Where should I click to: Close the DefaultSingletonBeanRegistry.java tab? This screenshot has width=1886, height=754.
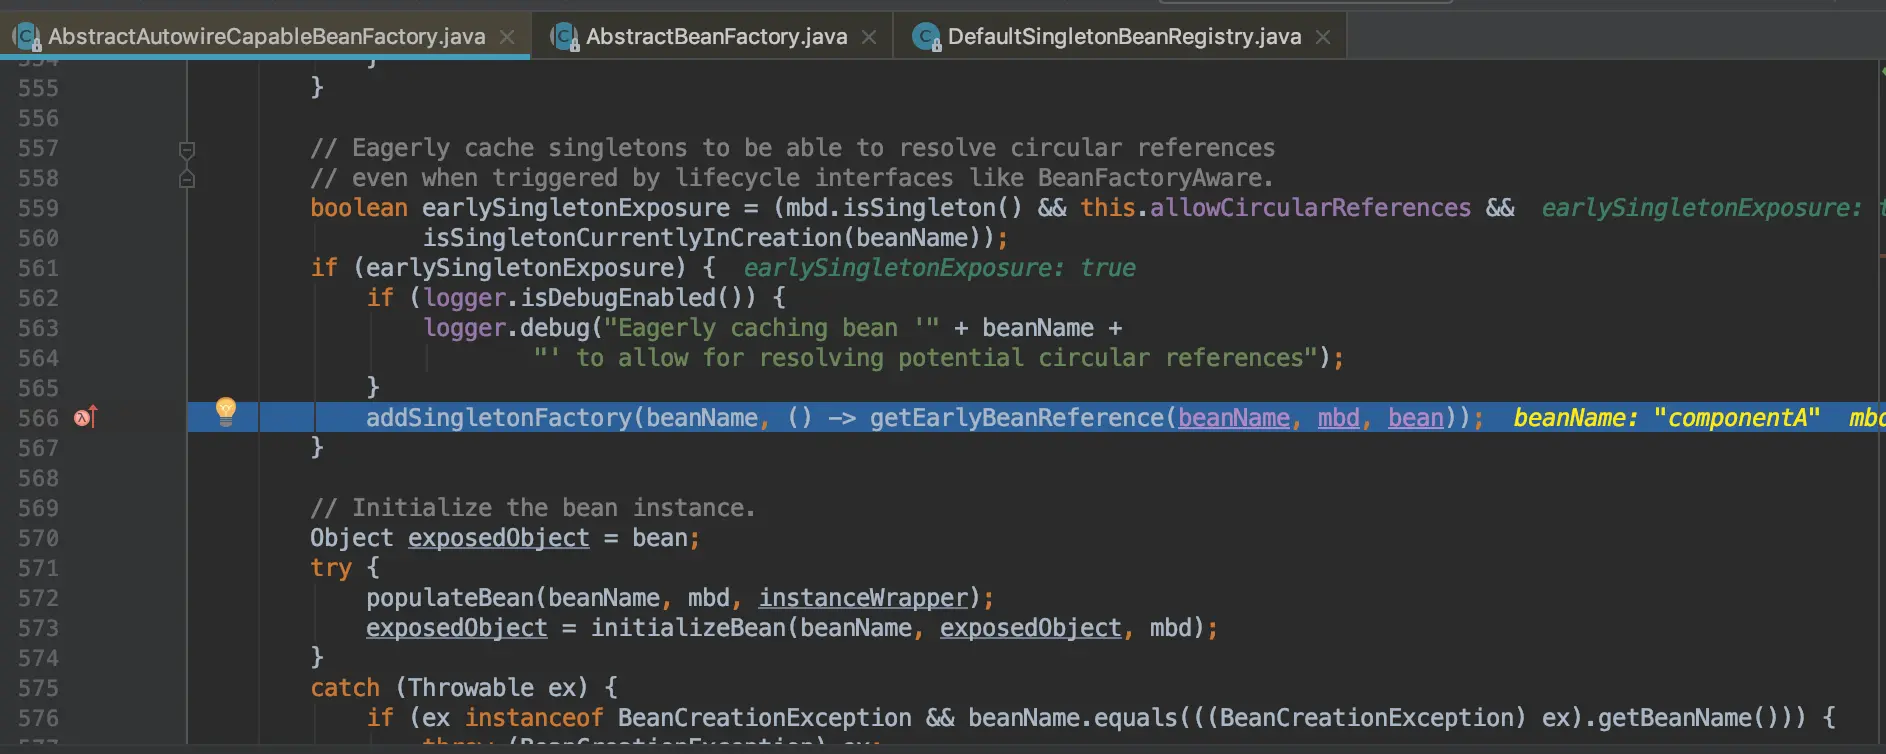tap(1323, 37)
